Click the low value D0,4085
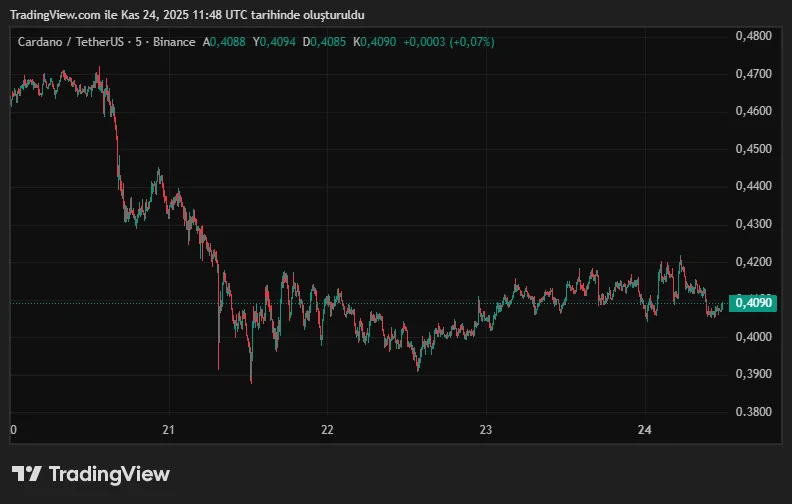Screen dimensions: 792x504 pos(328,42)
